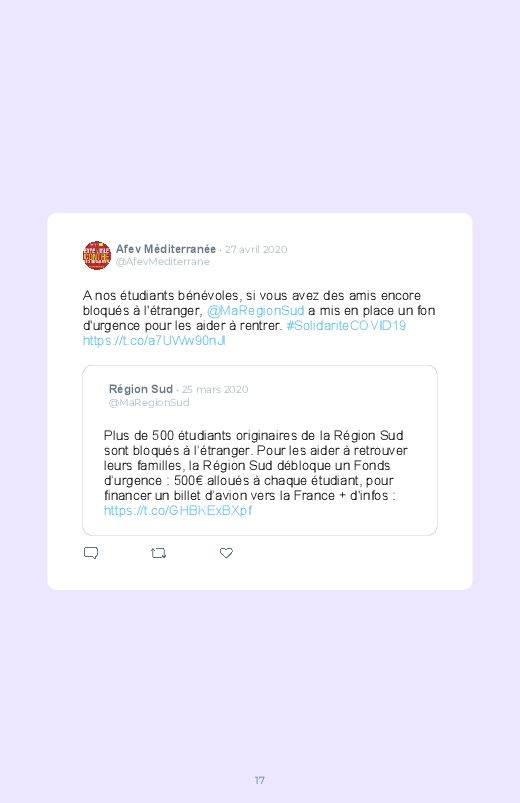Click the main tweet text starting "A nos étudiants"
The width and height of the screenshot is (520, 803).
click(x=259, y=318)
